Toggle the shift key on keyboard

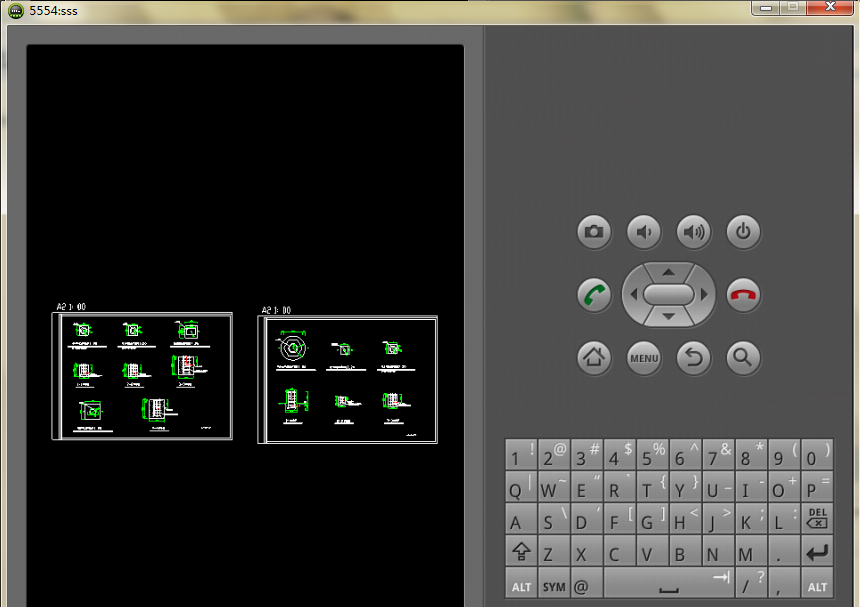[x=521, y=552]
